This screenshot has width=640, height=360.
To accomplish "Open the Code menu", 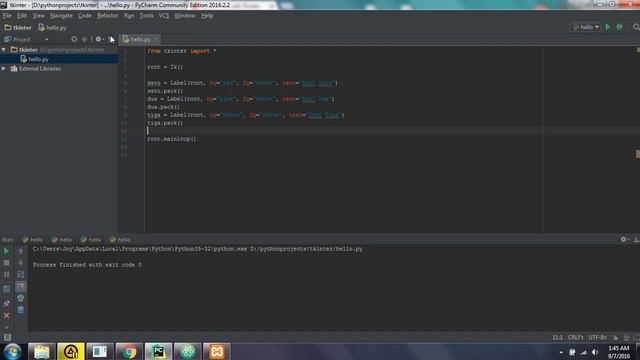I will pyautogui.click(x=84, y=16).
